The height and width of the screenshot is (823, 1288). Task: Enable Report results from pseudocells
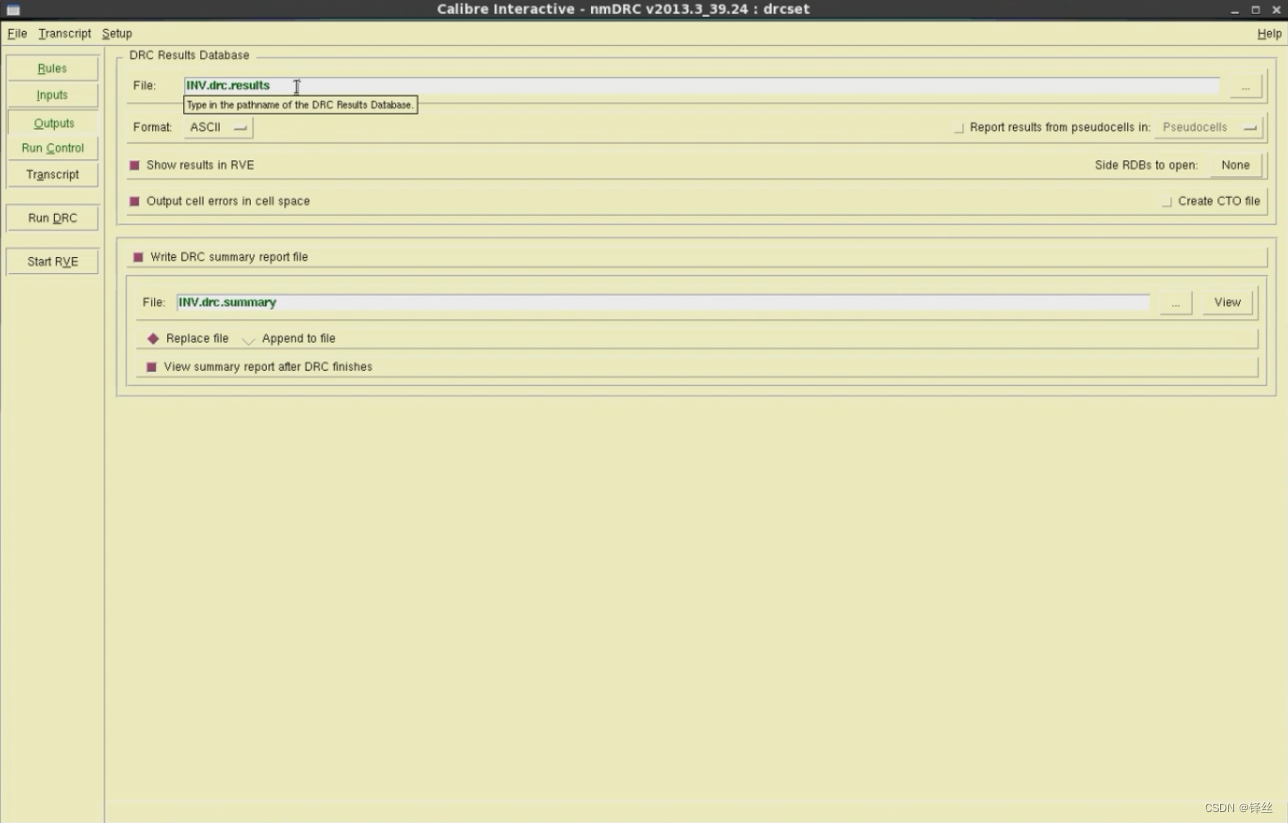pos(959,128)
